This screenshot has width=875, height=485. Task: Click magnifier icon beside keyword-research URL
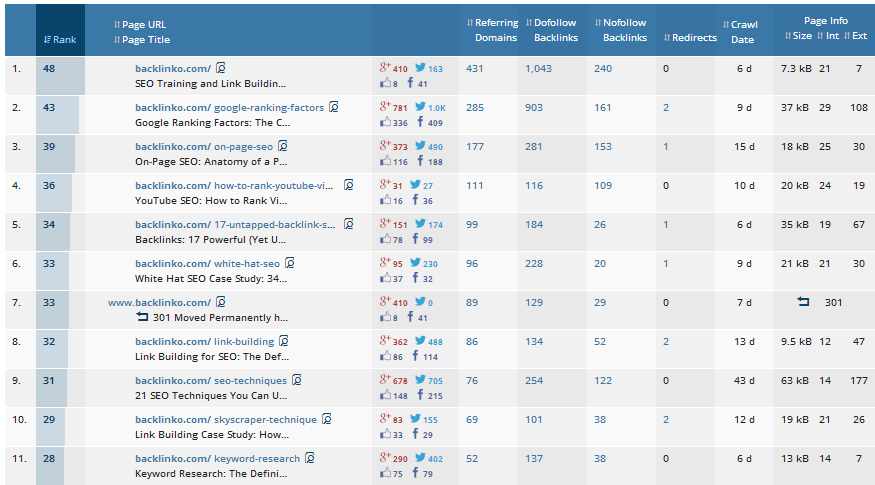click(310, 458)
